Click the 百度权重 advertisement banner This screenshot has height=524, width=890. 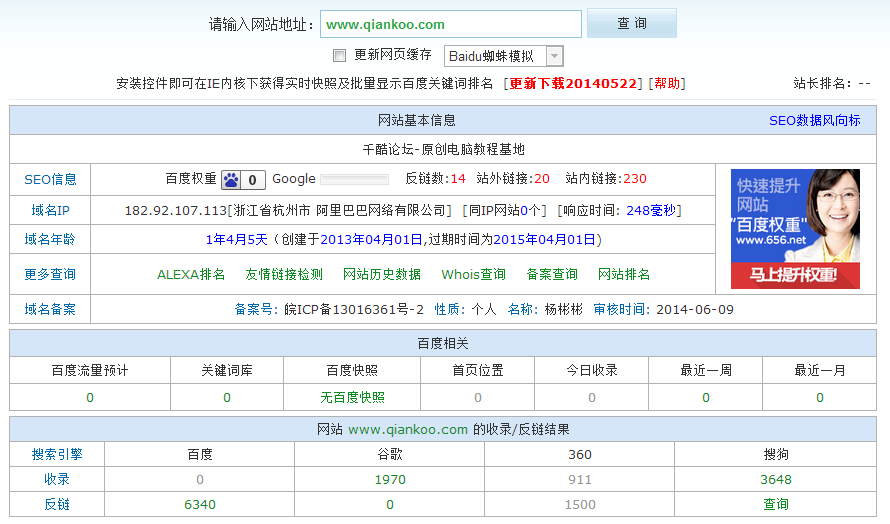click(x=795, y=229)
